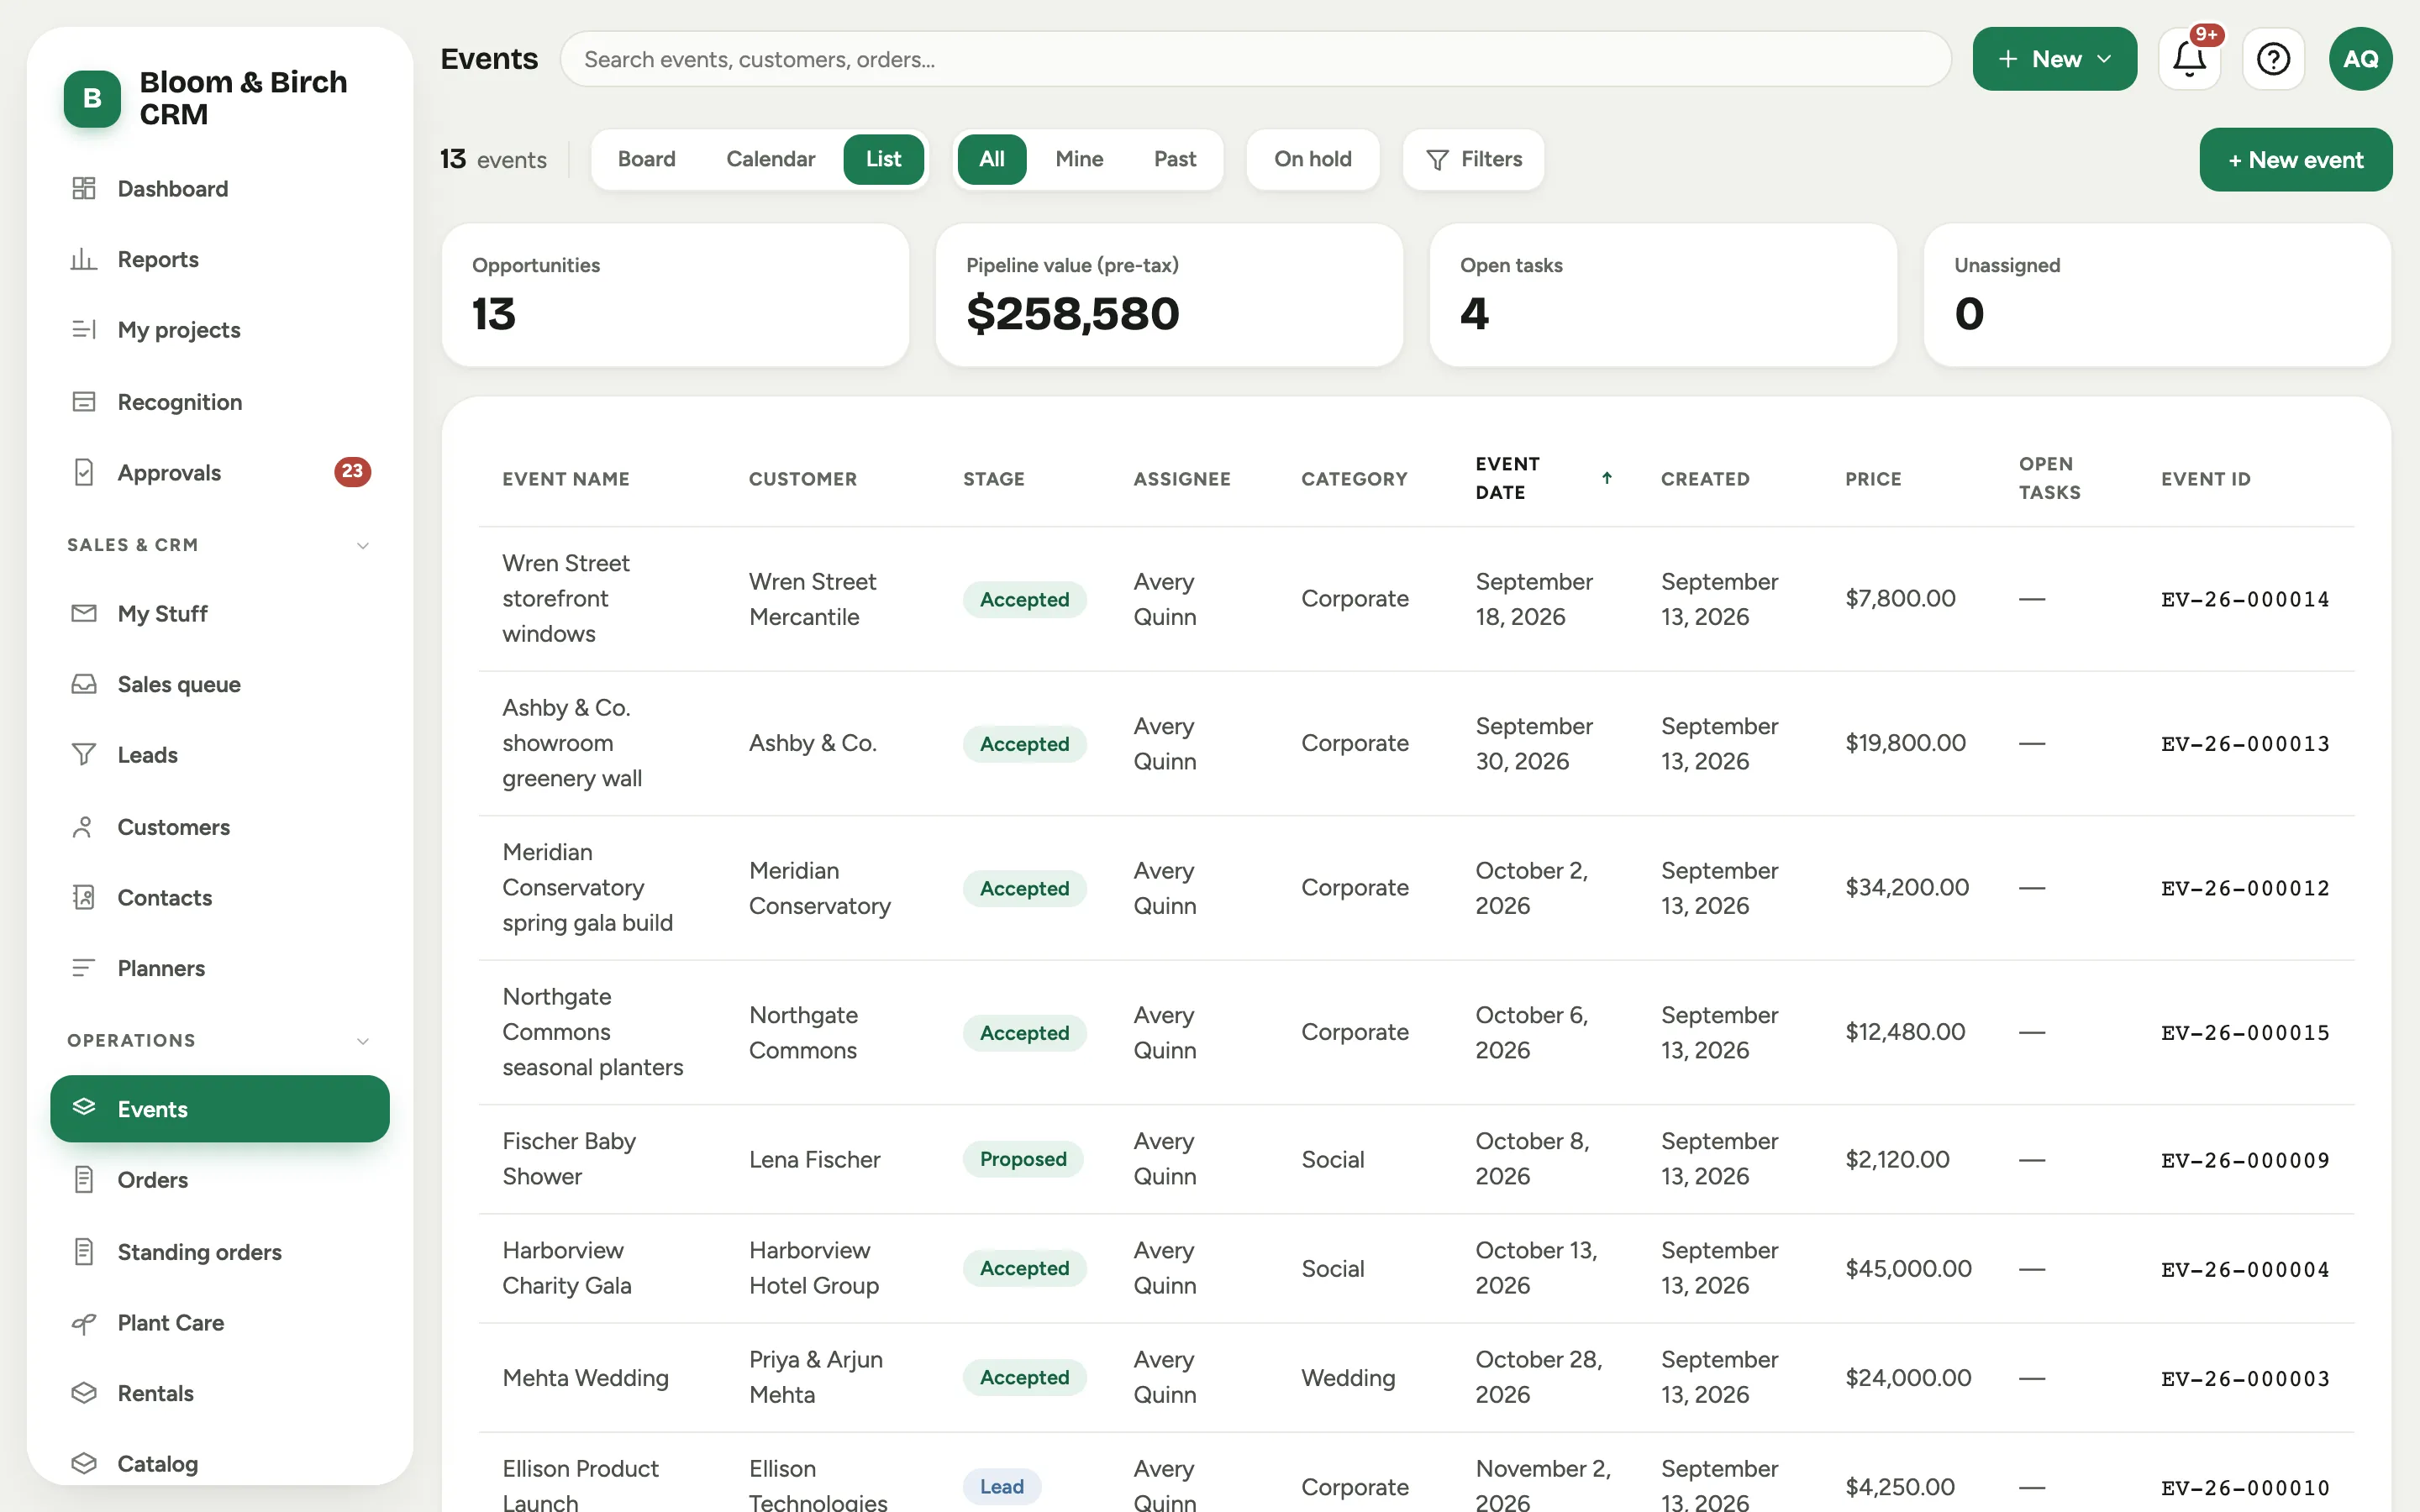Click the Recognition sidebar icon
2420x1512 pixels.
pyautogui.click(x=84, y=401)
